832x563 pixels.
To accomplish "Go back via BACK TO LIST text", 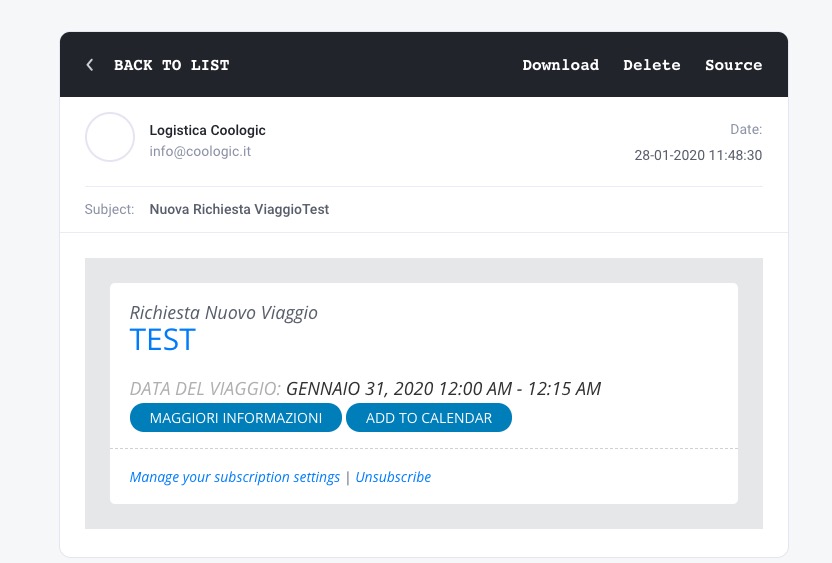I will click(171, 65).
